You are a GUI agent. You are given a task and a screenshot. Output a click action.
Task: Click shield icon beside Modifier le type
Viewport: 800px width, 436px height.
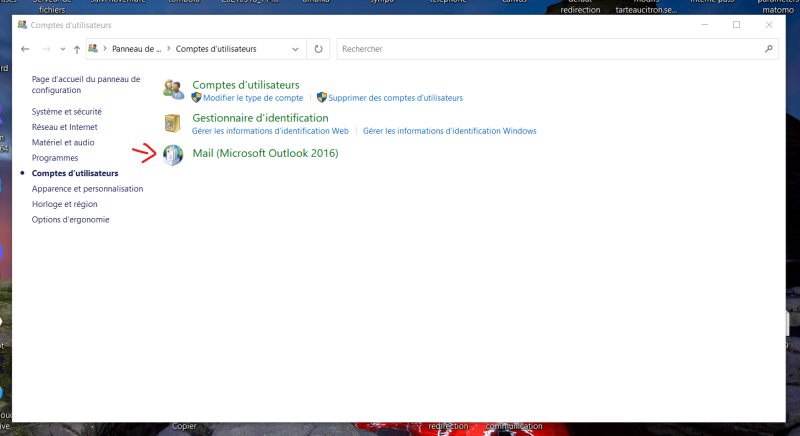[x=196, y=97]
